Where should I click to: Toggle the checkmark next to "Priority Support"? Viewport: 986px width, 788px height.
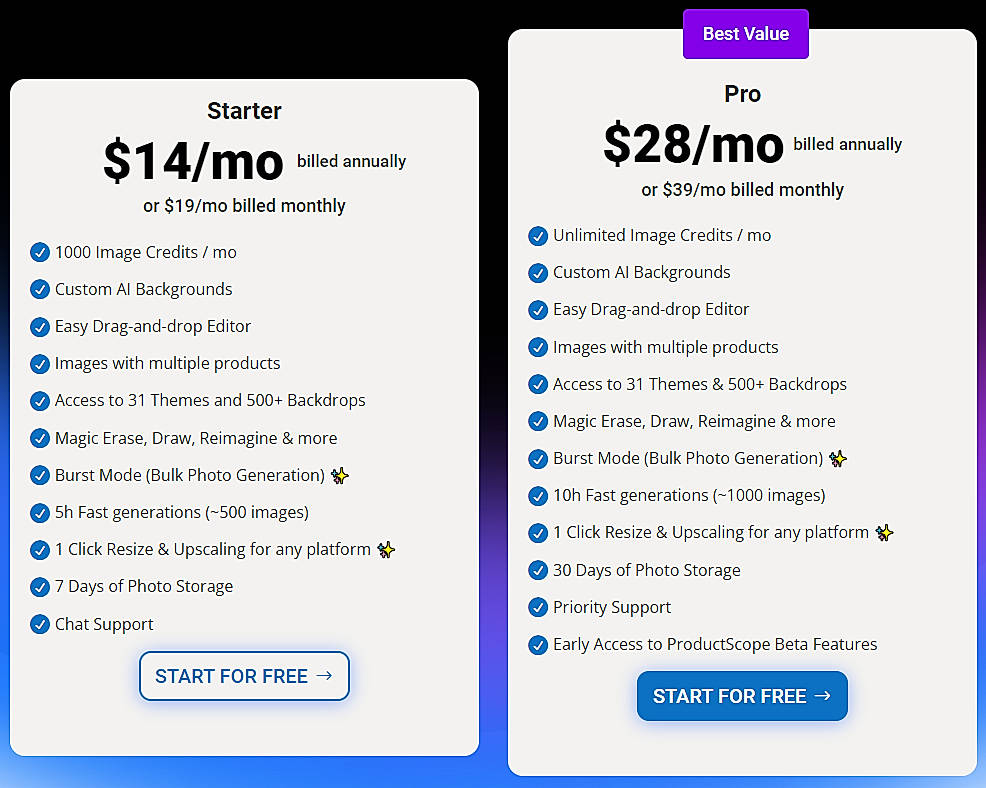pos(538,607)
